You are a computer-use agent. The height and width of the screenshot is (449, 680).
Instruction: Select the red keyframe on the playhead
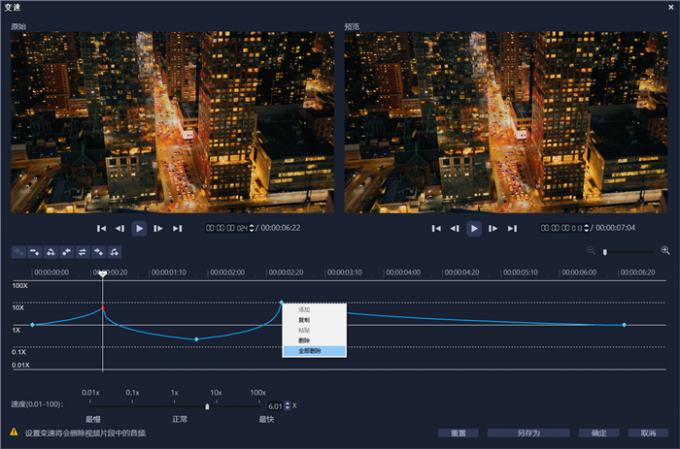pos(103,308)
